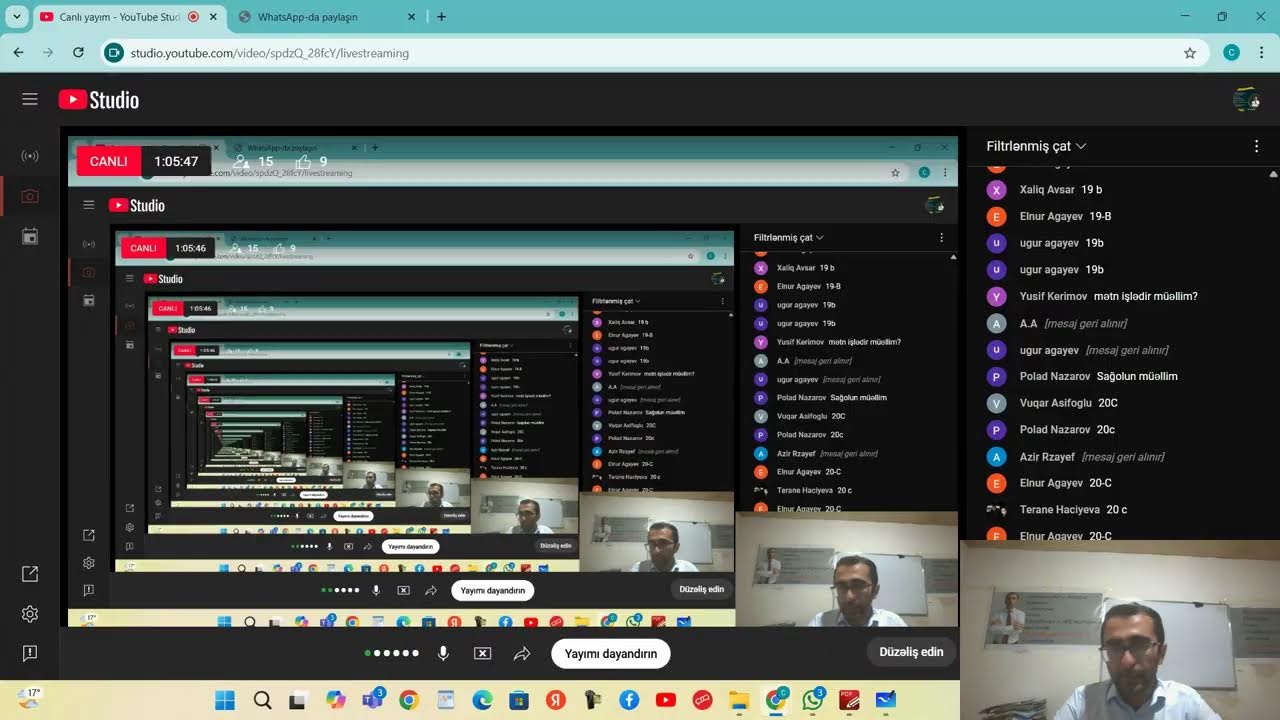Select the Stream broadcast sidebar icon
Image resolution: width=1280 pixels, height=720 pixels.
30,156
